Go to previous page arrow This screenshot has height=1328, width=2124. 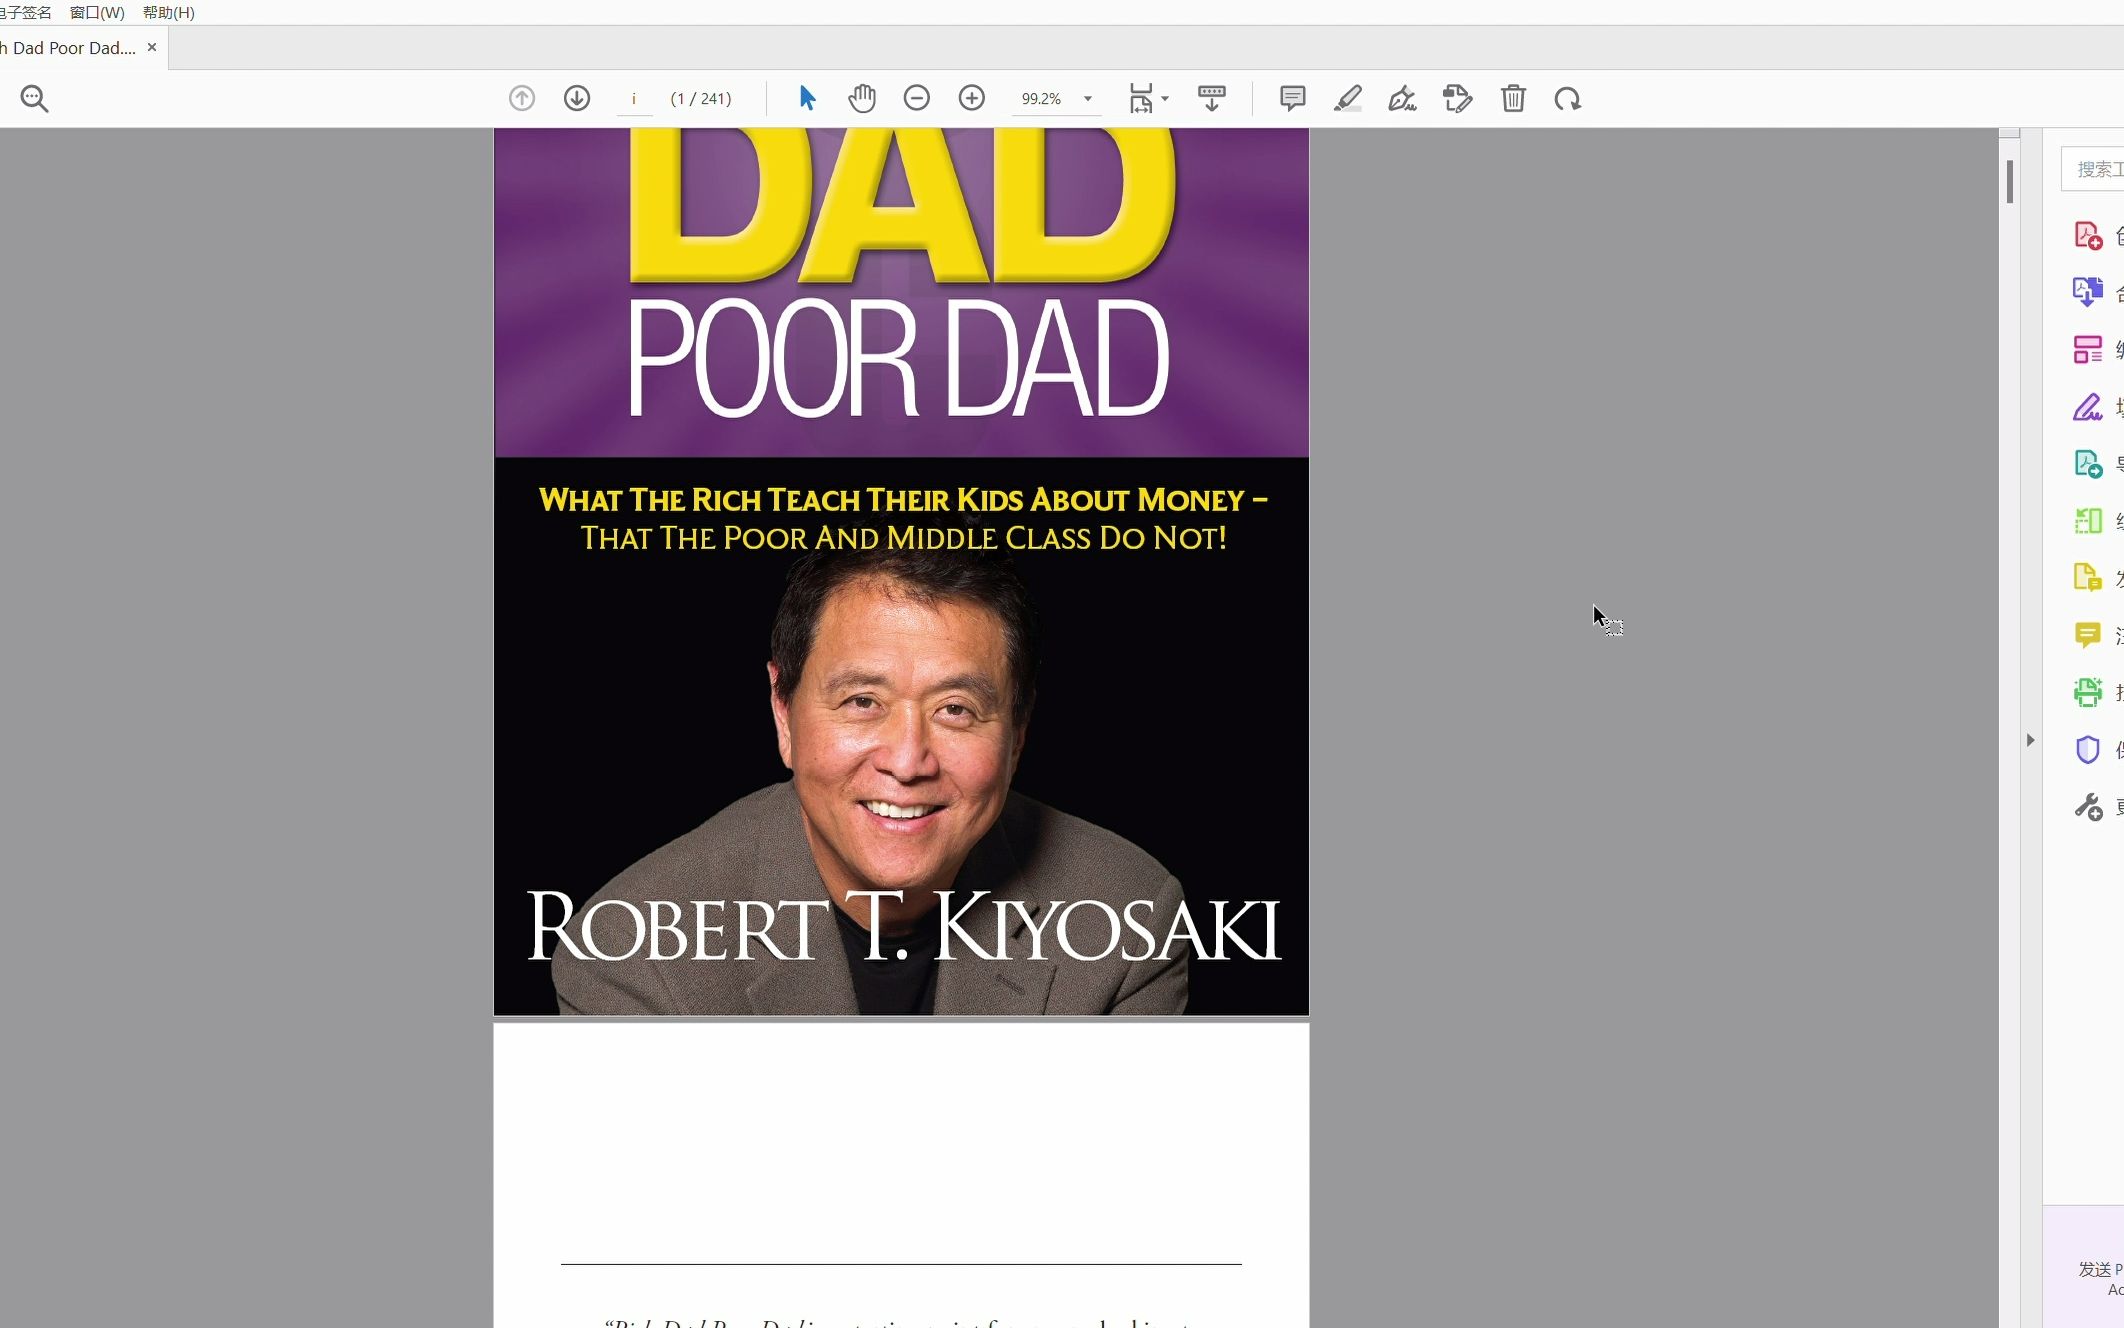coord(522,98)
